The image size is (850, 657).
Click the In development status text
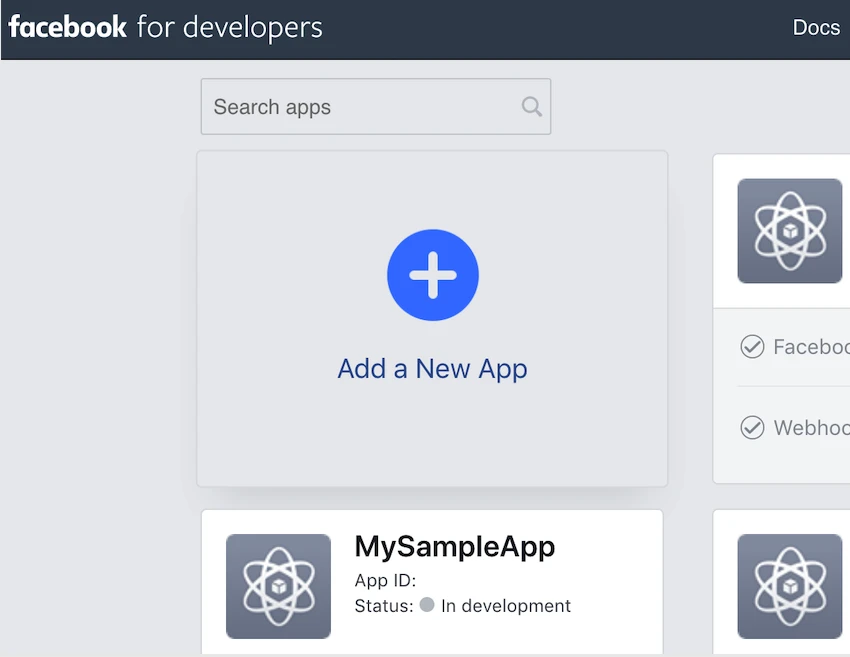506,606
